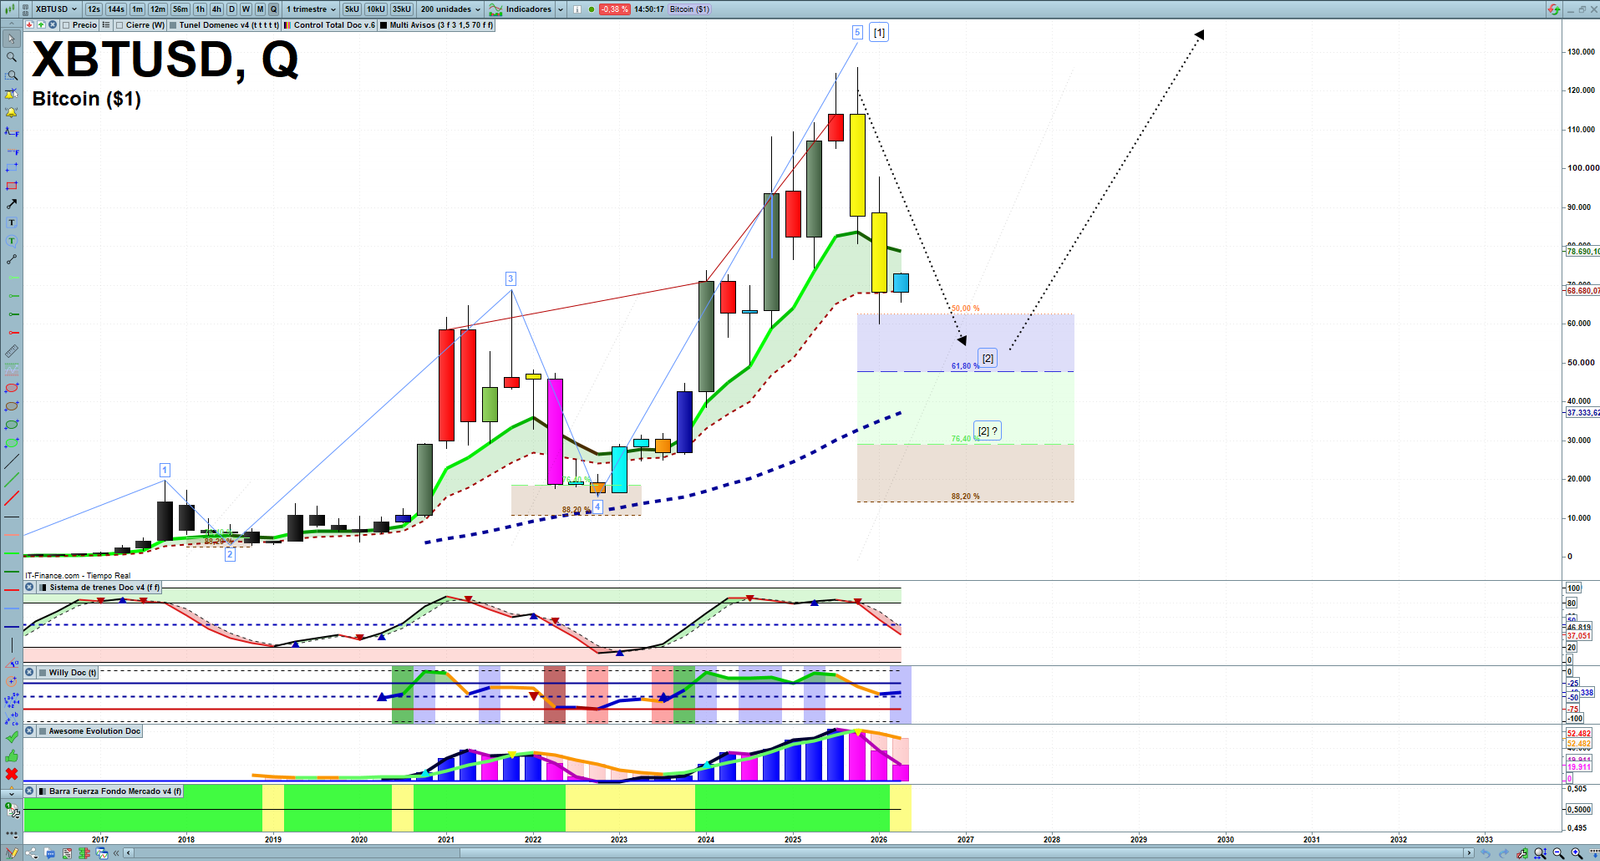Select the arrow cursor tool in the left toolbar
The width and height of the screenshot is (1600, 861).
pyautogui.click(x=11, y=39)
